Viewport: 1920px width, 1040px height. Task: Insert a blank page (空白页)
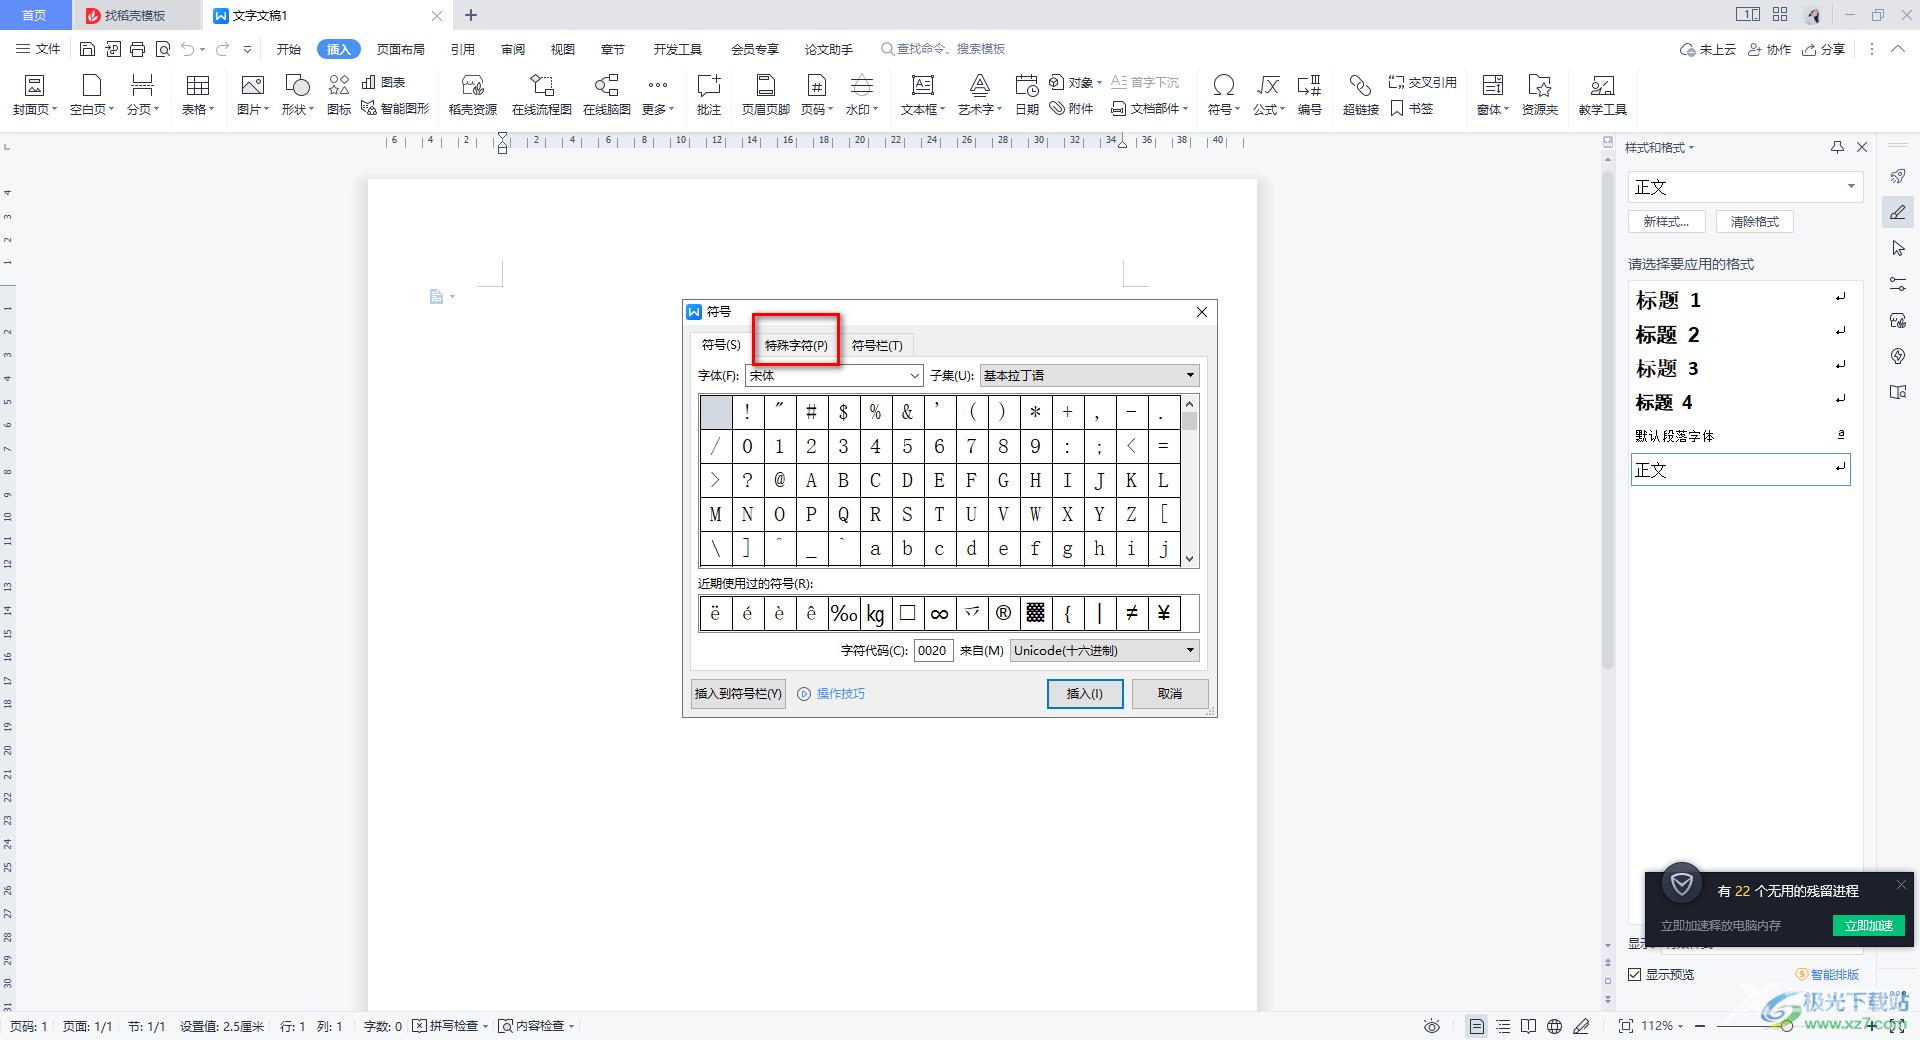tap(91, 95)
